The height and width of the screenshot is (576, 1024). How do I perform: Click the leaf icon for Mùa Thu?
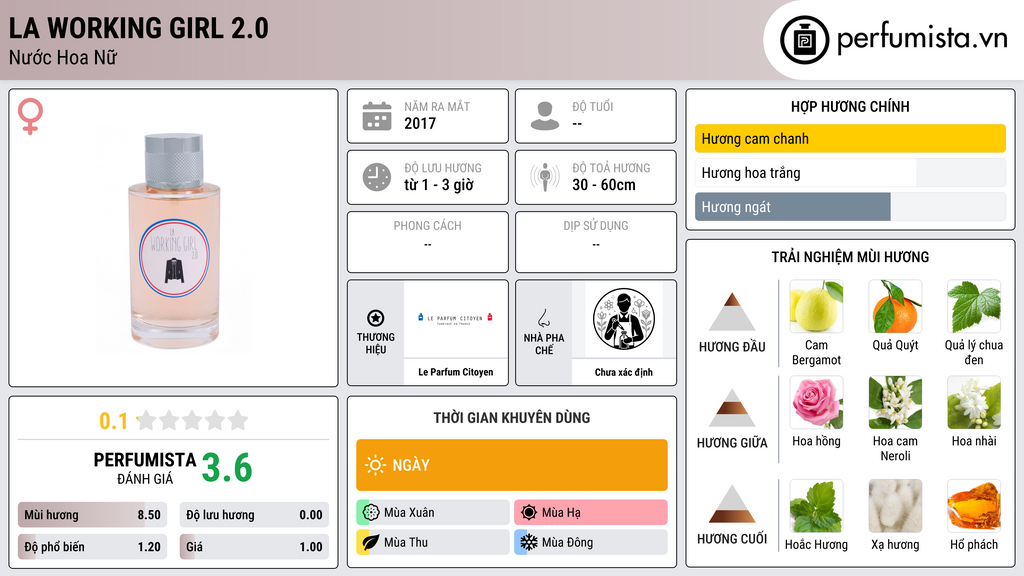click(371, 542)
